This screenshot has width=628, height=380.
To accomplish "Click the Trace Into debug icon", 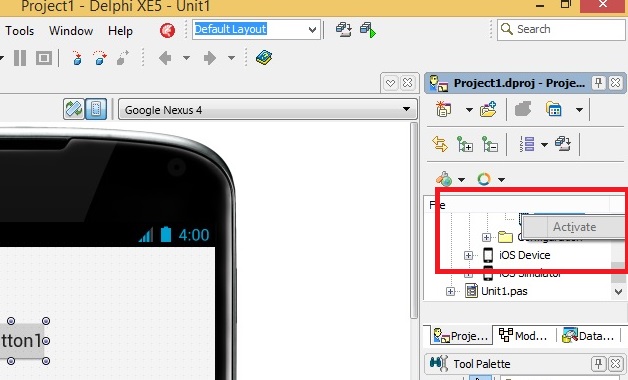I will pos(77,58).
